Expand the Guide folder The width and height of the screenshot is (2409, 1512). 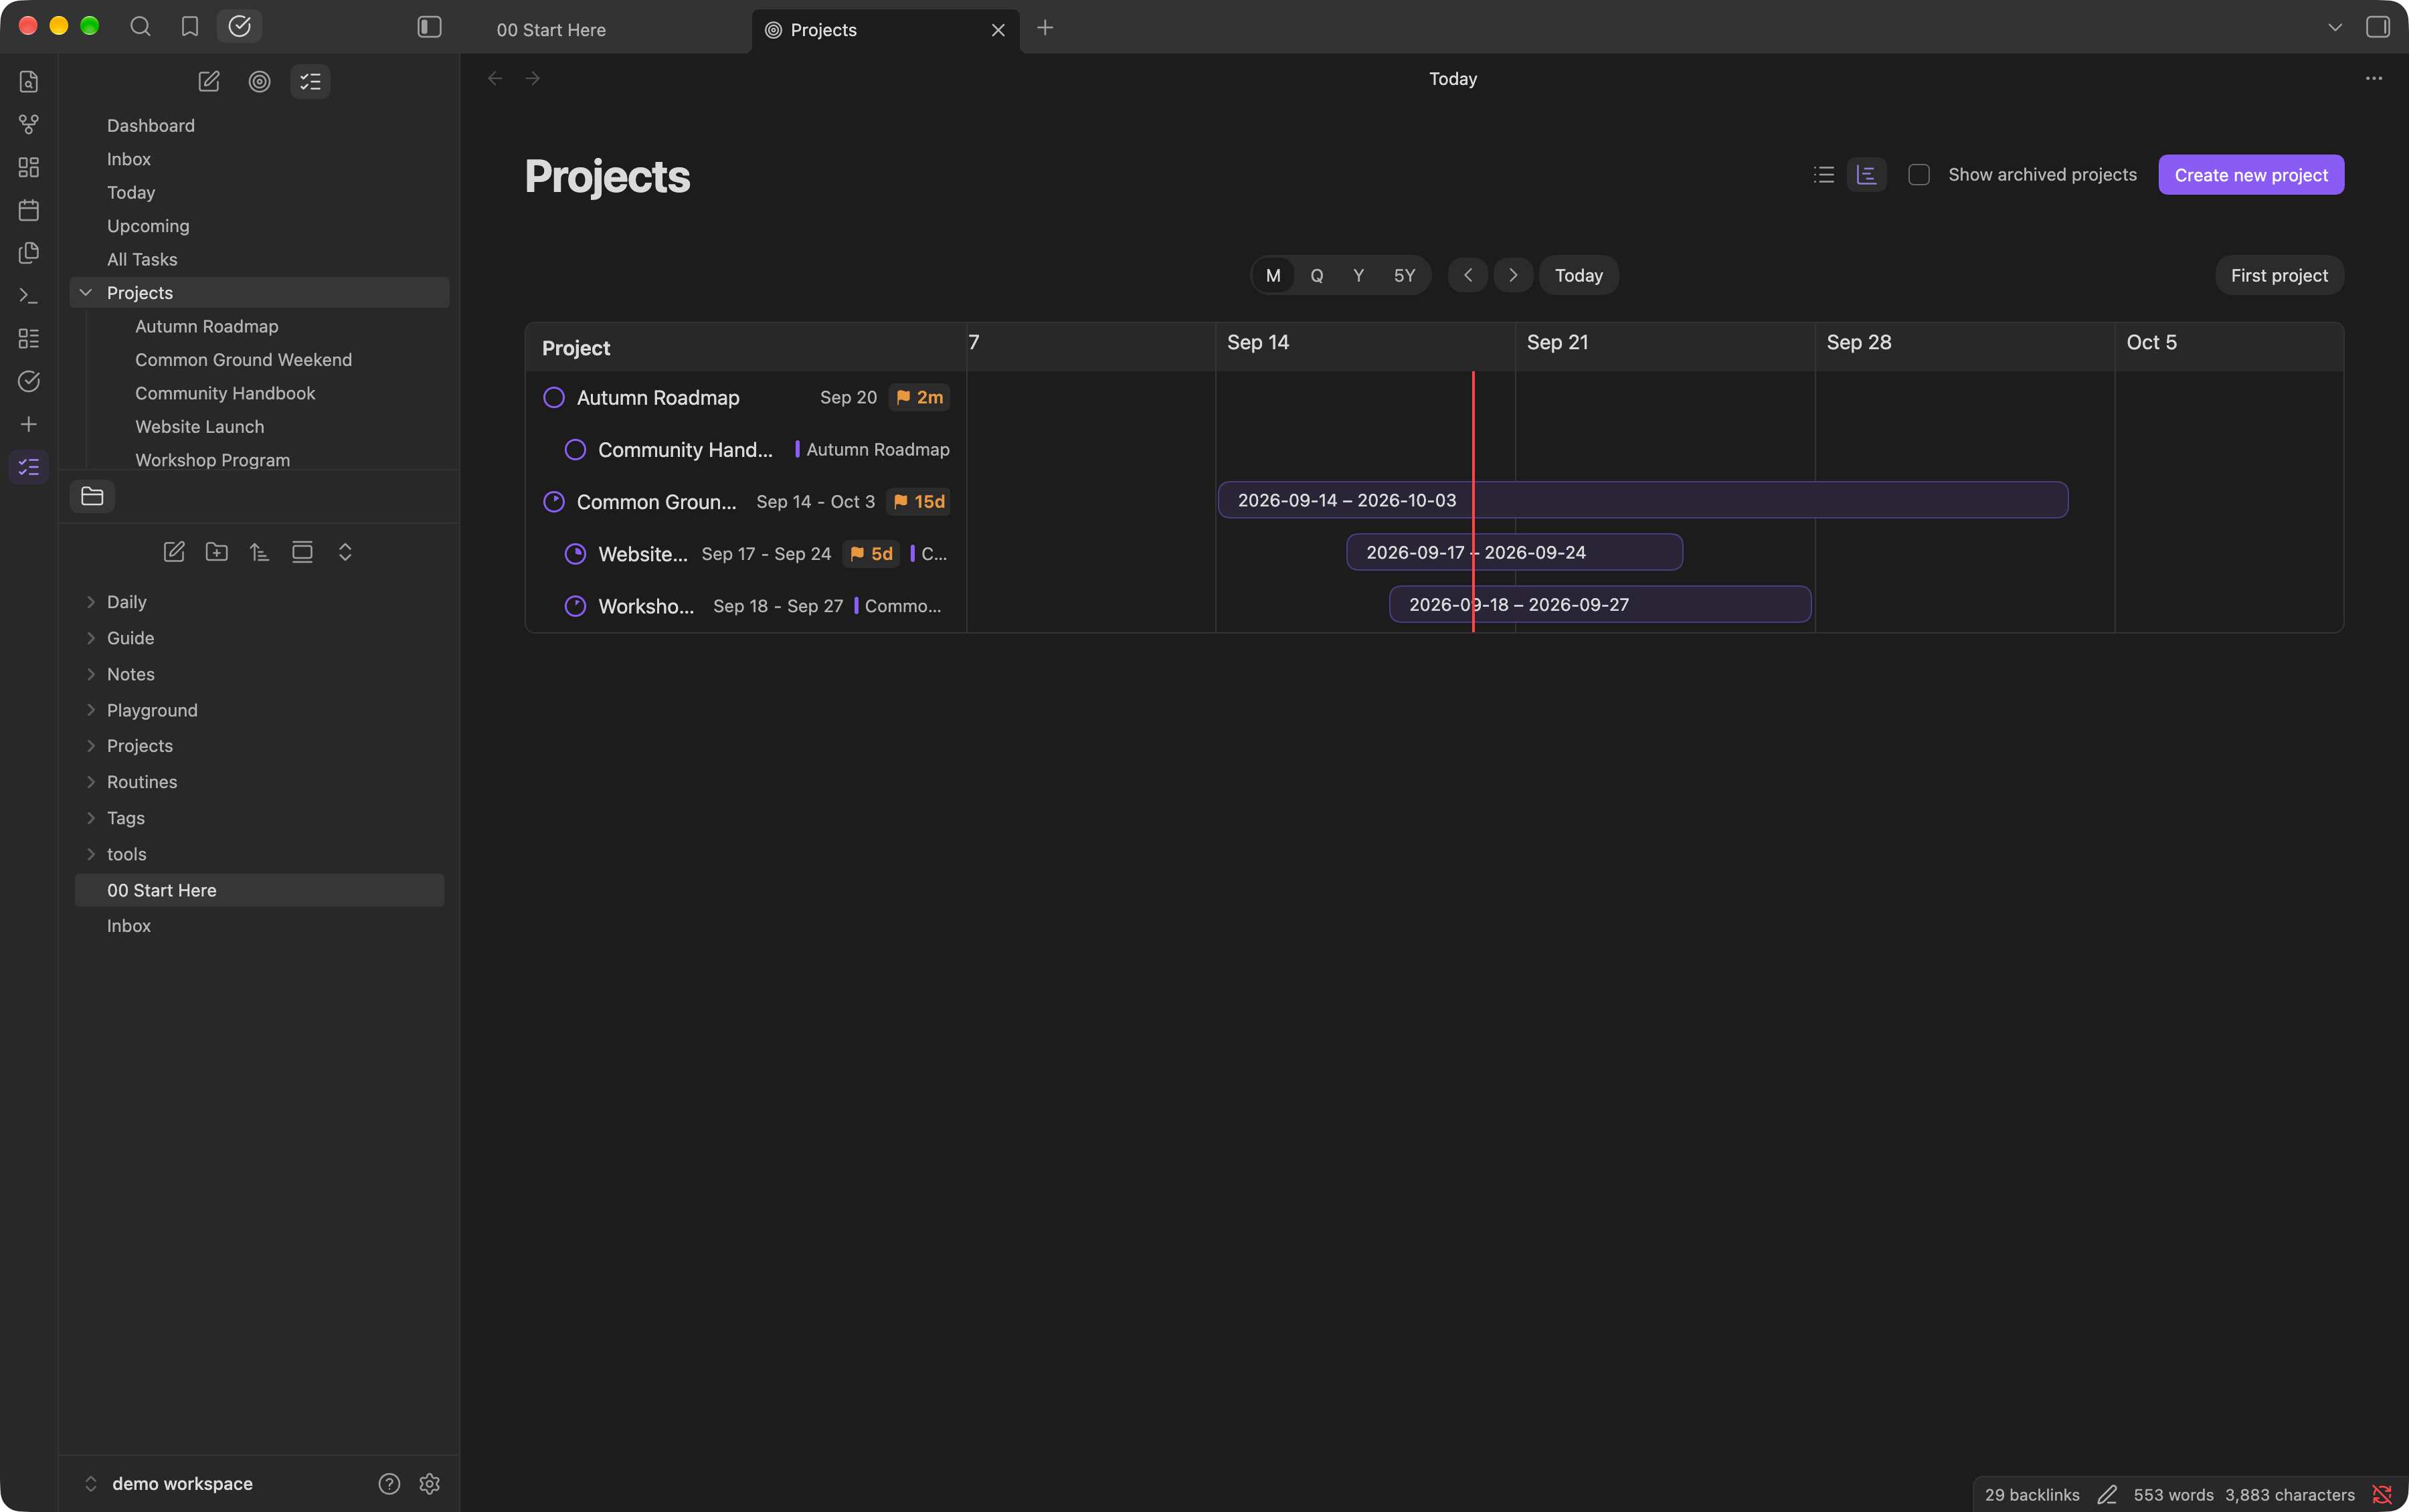[x=91, y=638]
